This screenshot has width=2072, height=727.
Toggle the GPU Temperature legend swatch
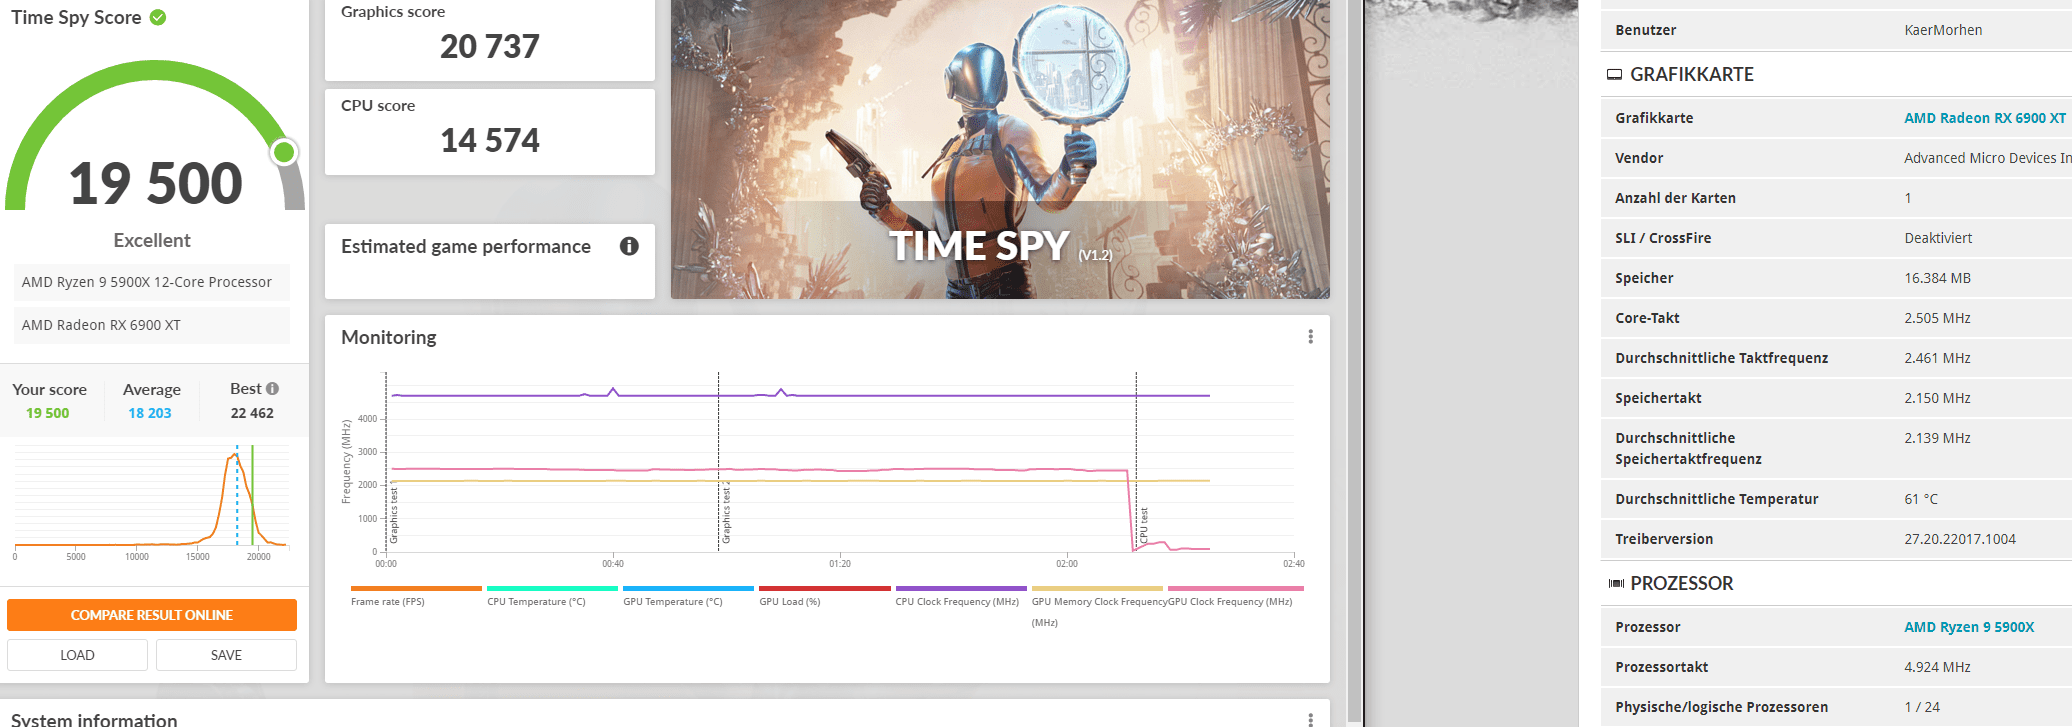click(688, 588)
